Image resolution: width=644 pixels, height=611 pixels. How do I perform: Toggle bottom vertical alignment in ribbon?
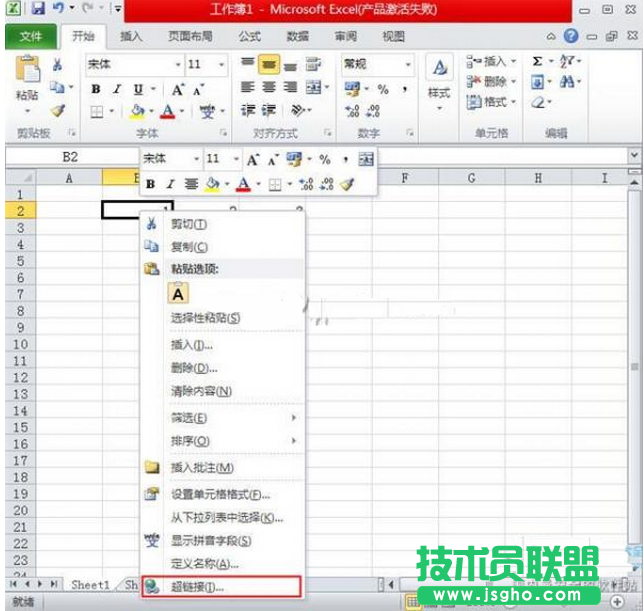coord(290,66)
